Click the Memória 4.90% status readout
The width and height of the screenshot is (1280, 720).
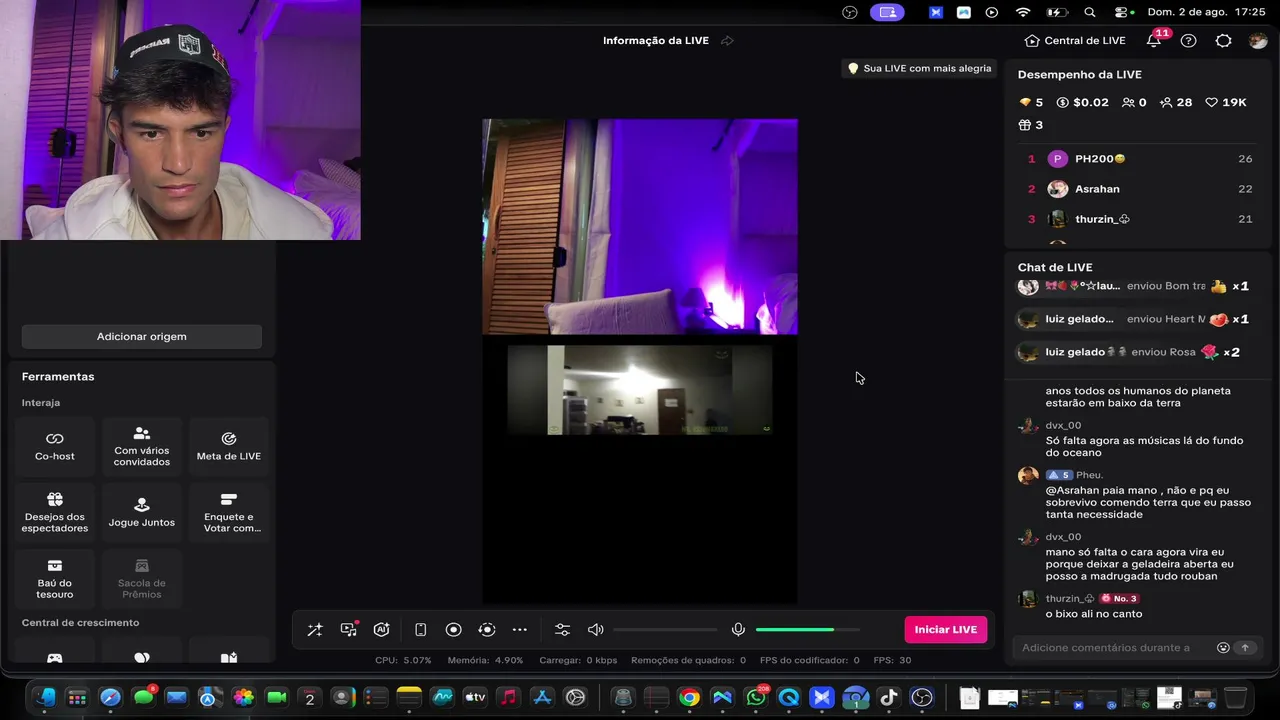pos(485,661)
